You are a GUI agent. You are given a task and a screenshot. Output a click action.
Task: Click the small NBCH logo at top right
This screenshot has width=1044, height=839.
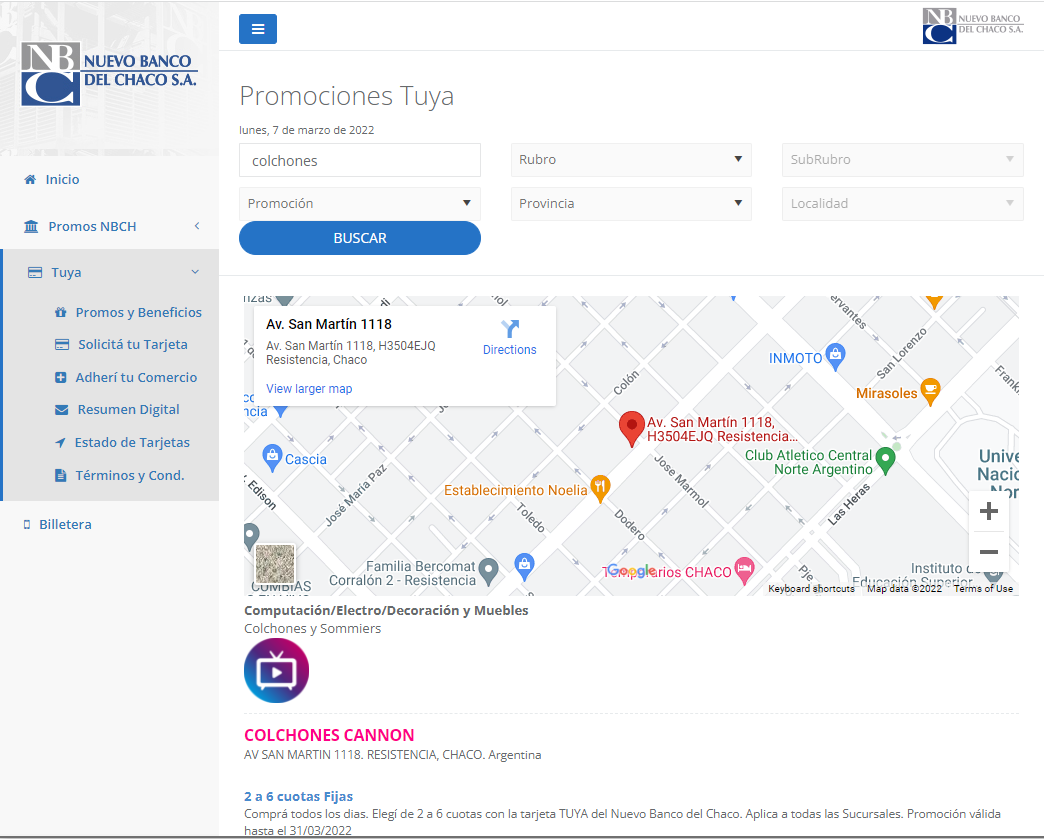[x=972, y=26]
